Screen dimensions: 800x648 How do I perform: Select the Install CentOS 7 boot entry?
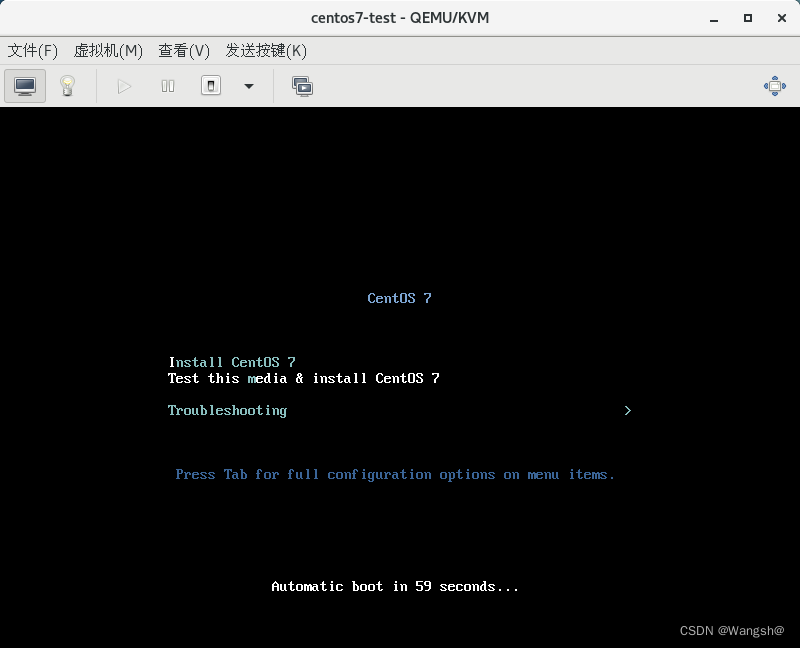(232, 362)
